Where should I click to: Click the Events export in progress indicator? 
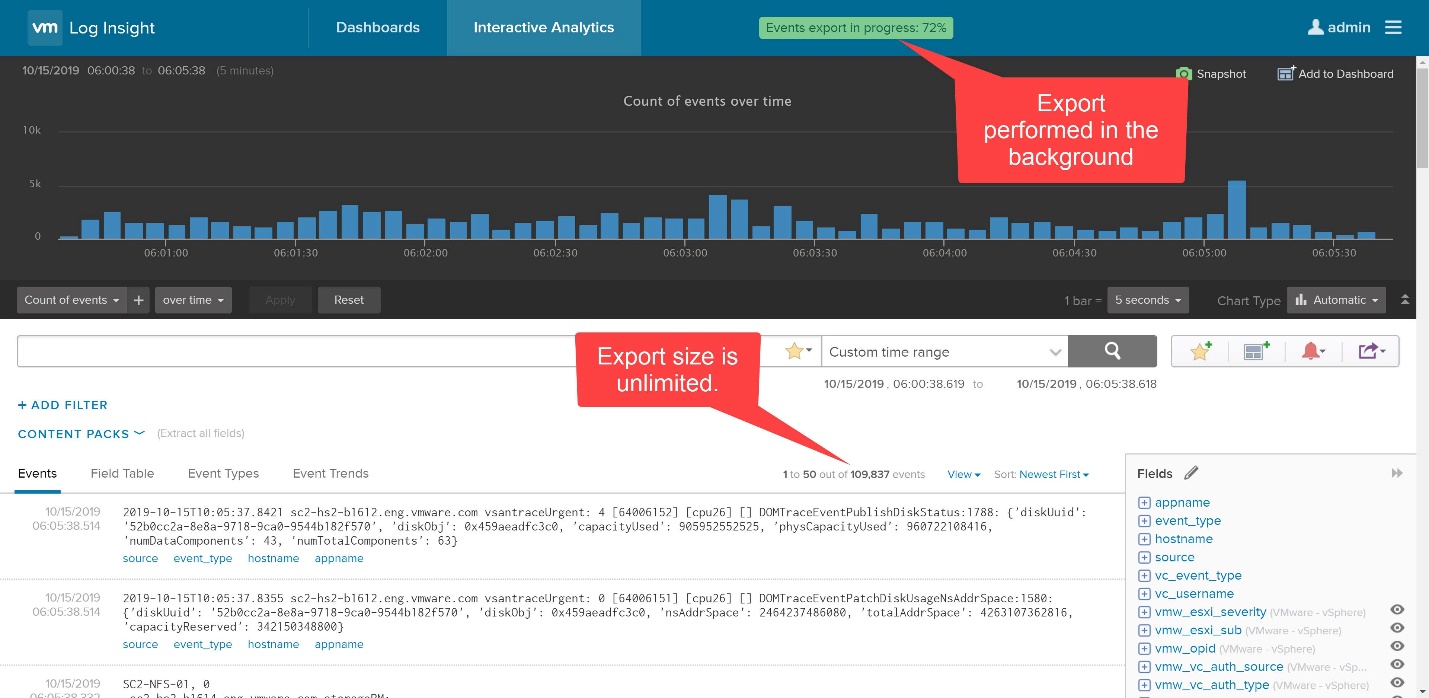856,28
